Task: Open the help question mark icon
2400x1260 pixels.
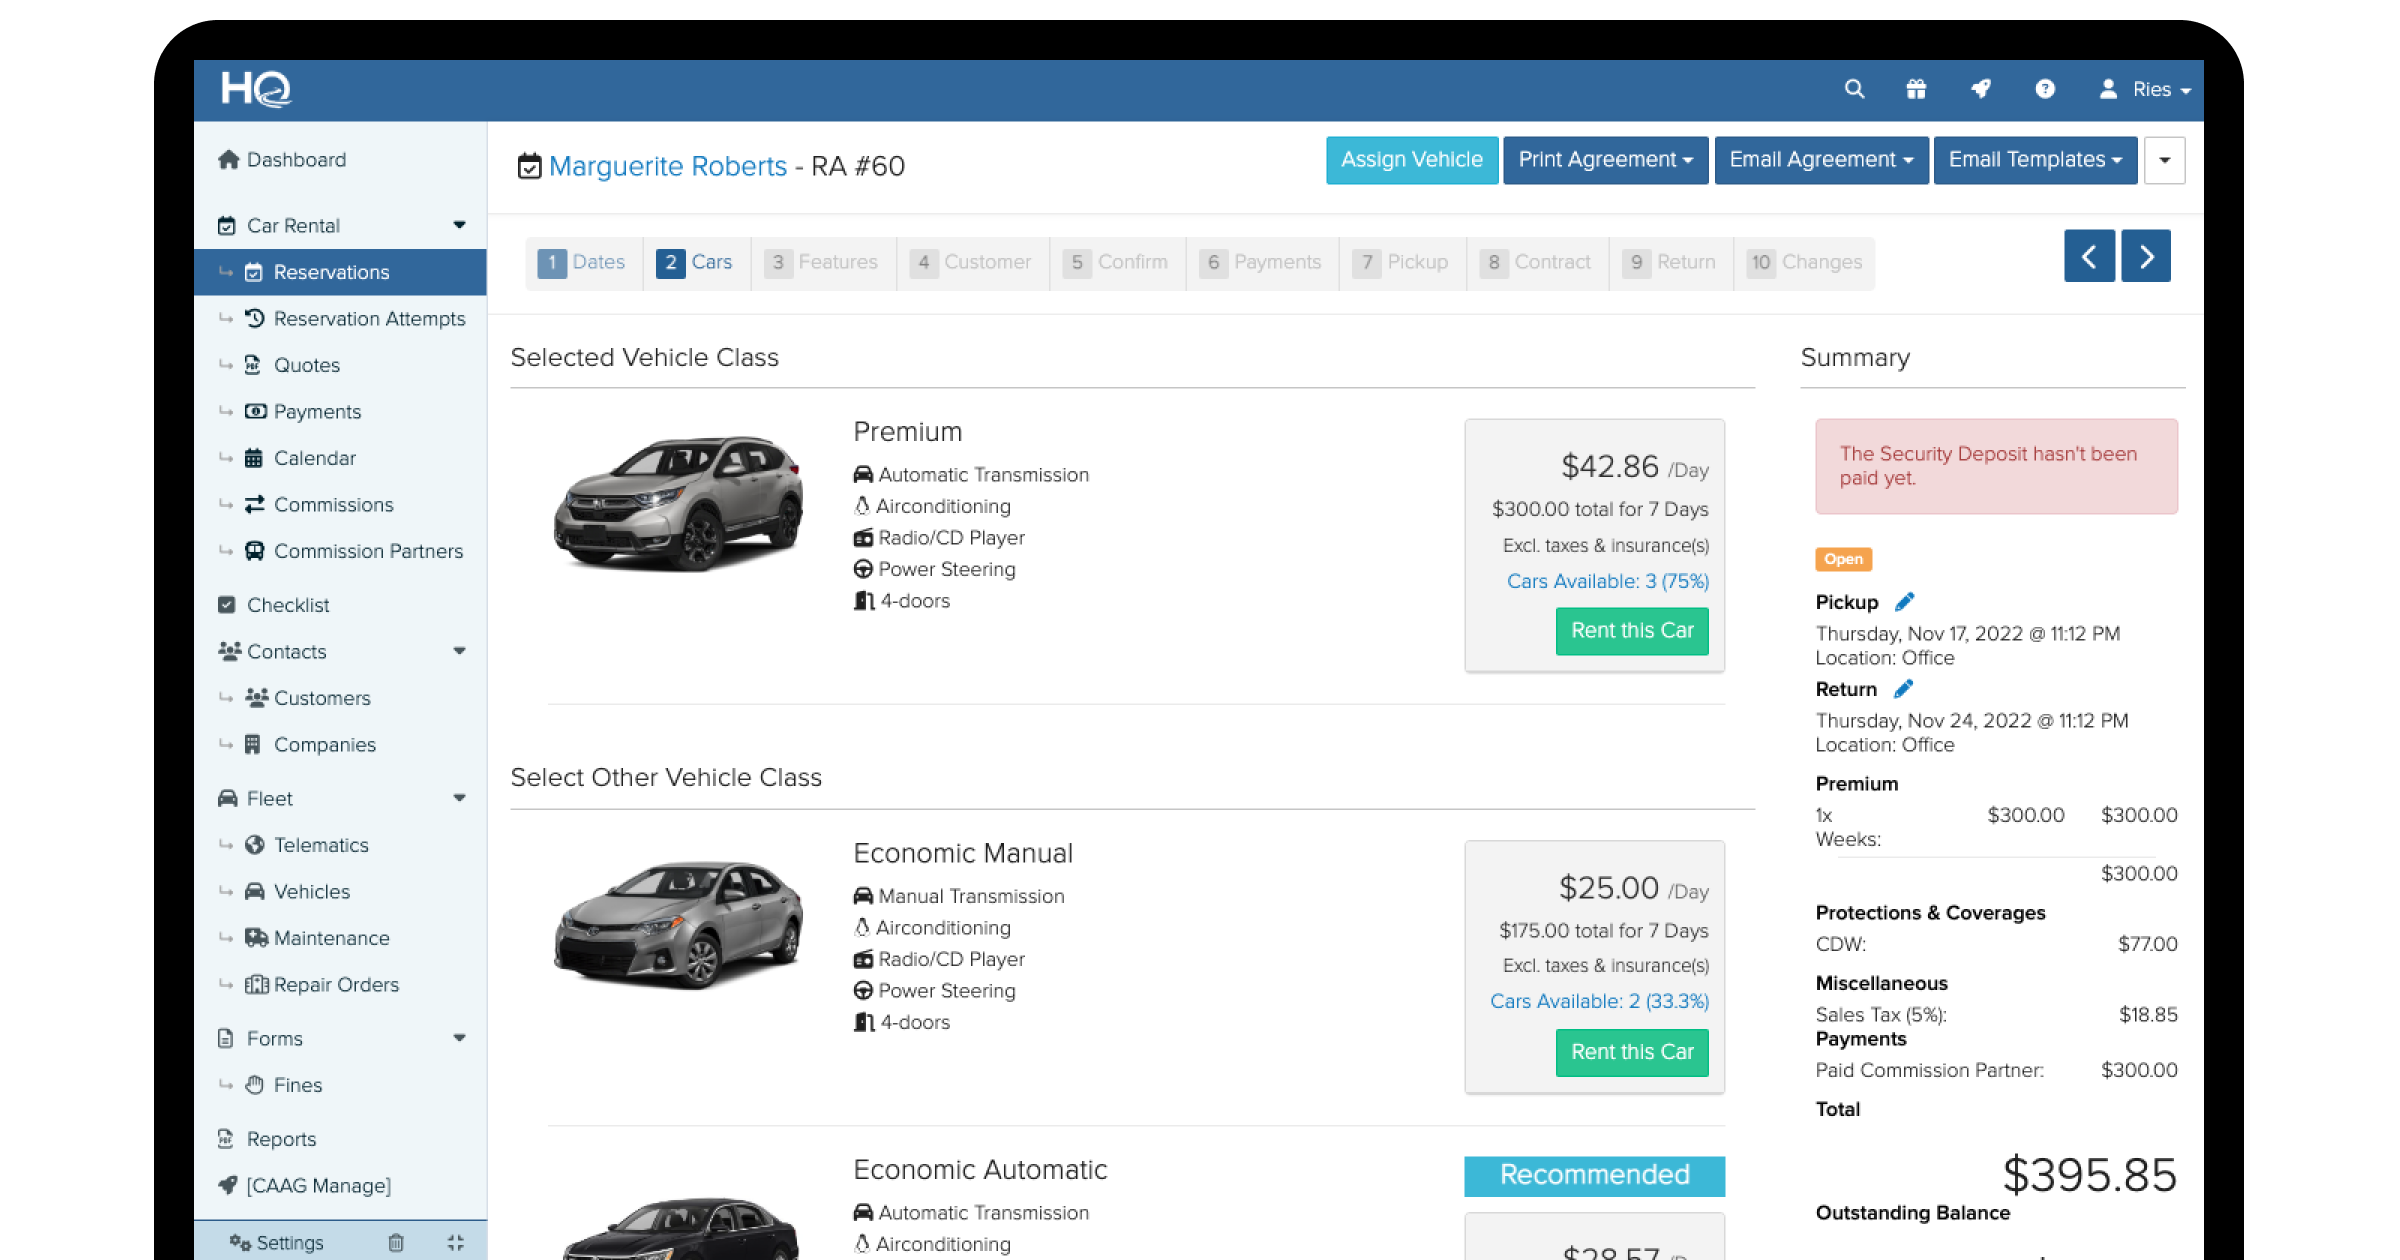Action: 2045,89
